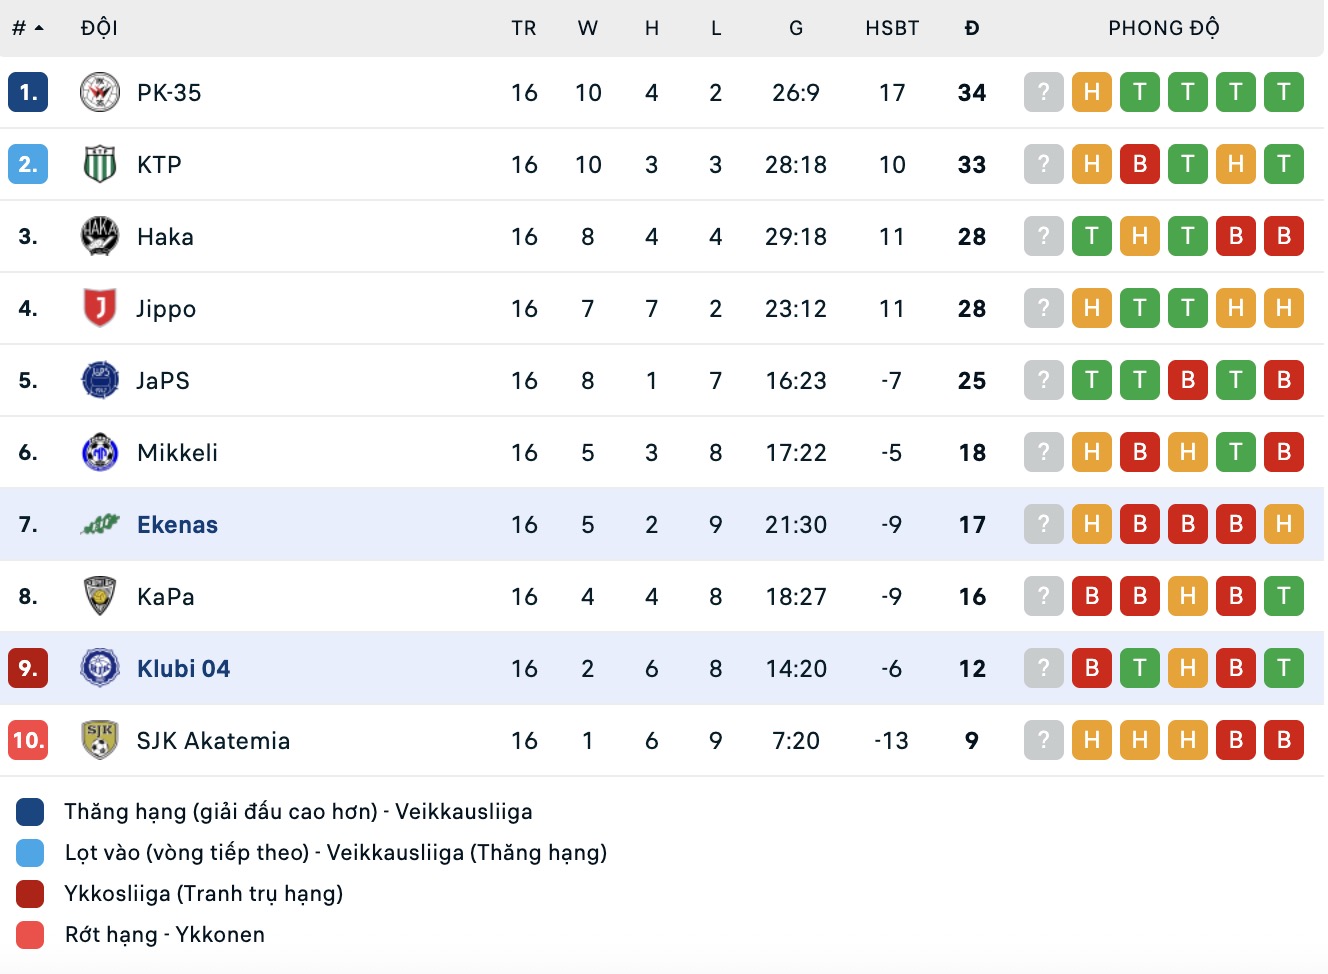Click the SJK Akatemia shield icon
This screenshot has height=974, width=1328.
coord(100,741)
